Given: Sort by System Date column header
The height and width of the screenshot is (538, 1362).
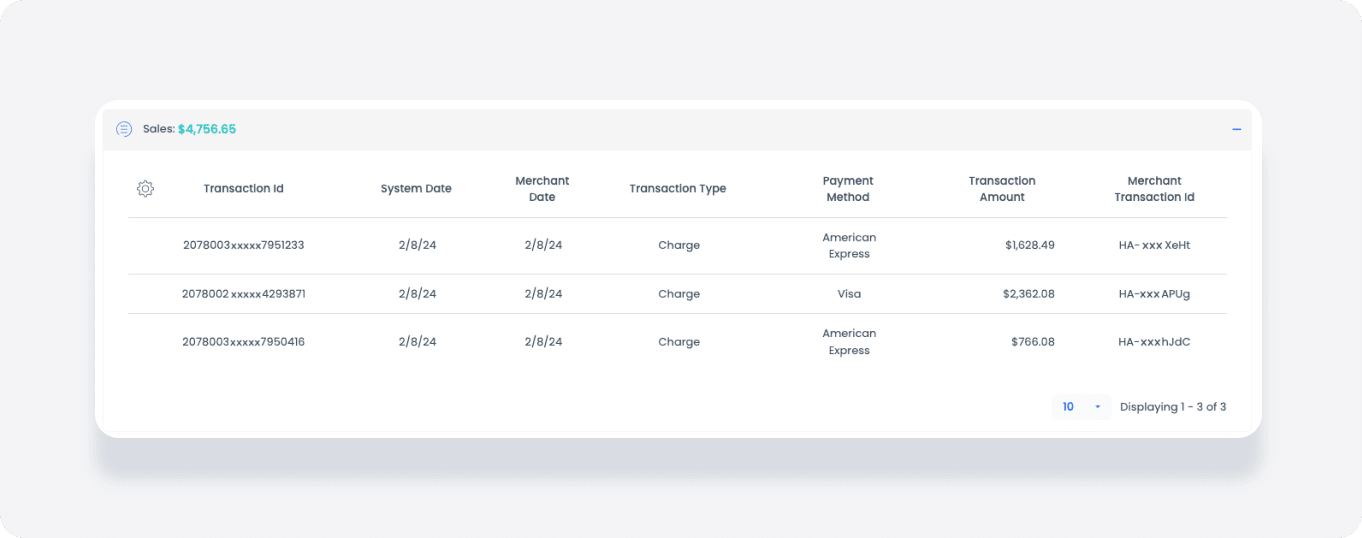Looking at the screenshot, I should pos(416,189).
